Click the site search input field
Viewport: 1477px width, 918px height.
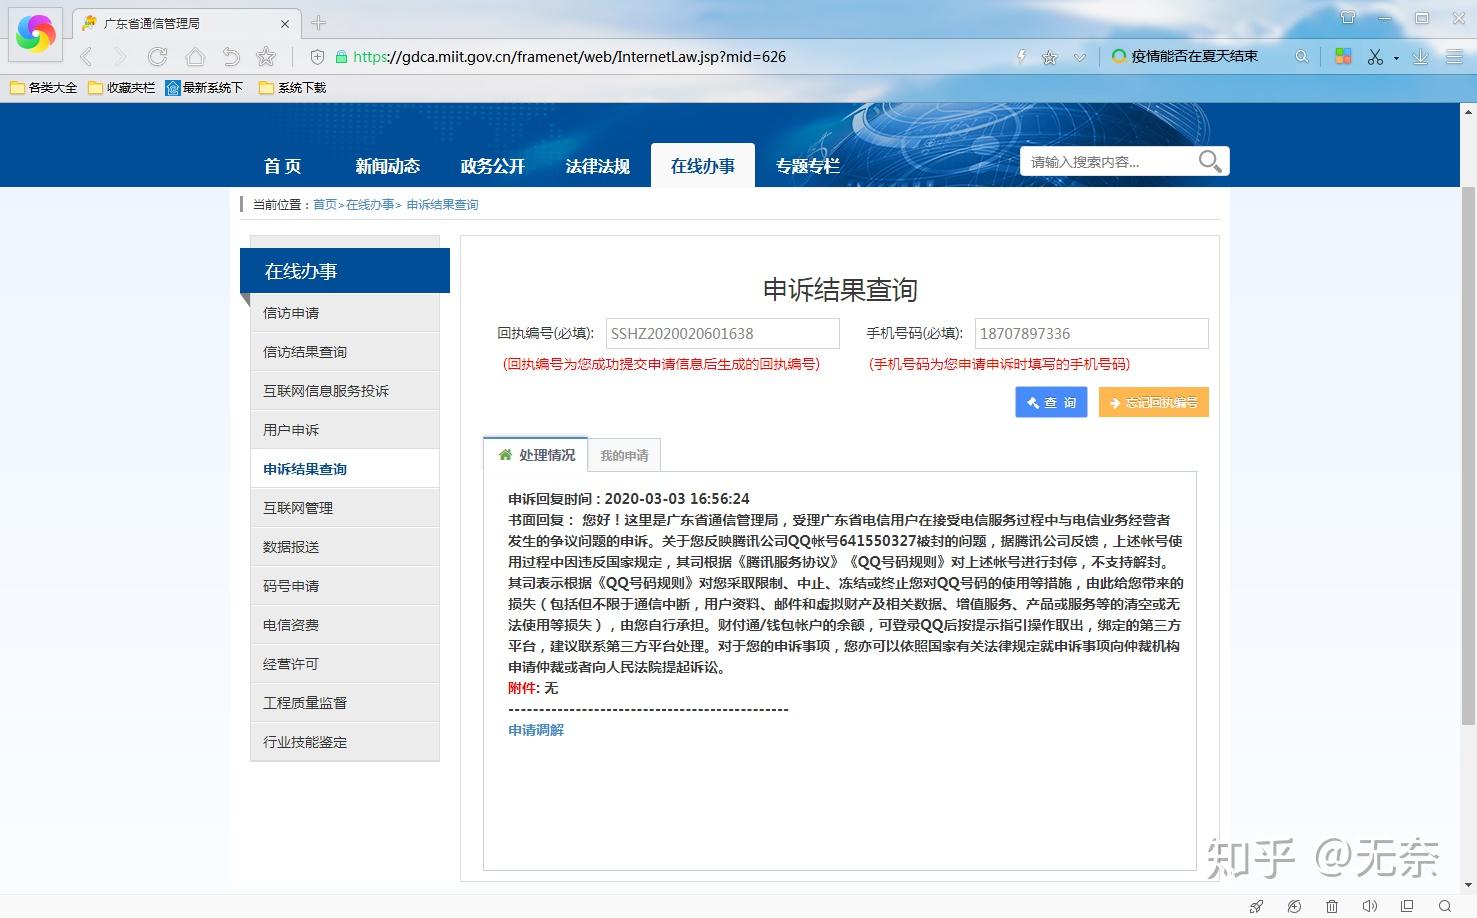1108,162
